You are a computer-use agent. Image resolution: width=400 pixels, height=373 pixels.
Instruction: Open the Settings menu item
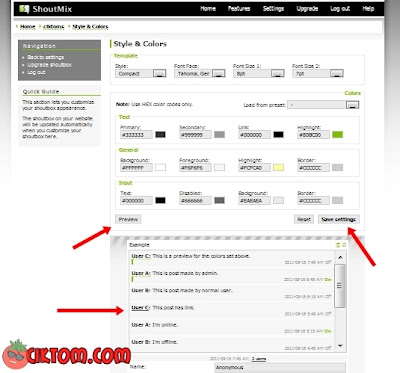273,9
